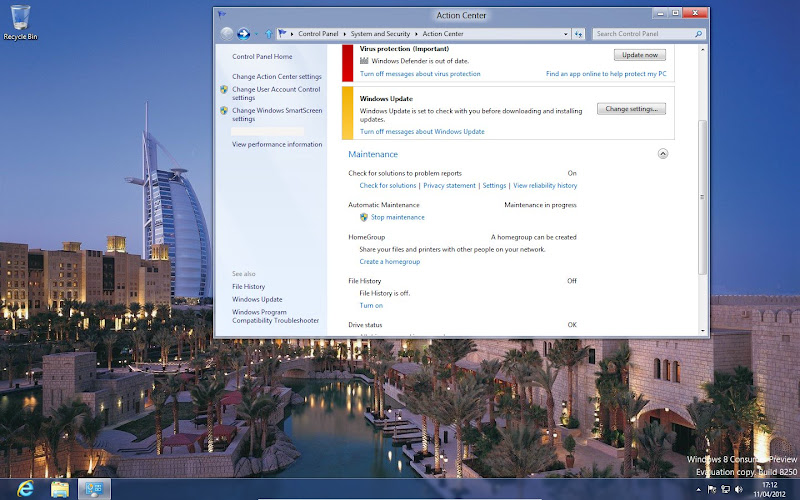Viewport: 800px width, 500px height.
Task: Open the Recycle Bin desktop icon
Action: [20, 22]
